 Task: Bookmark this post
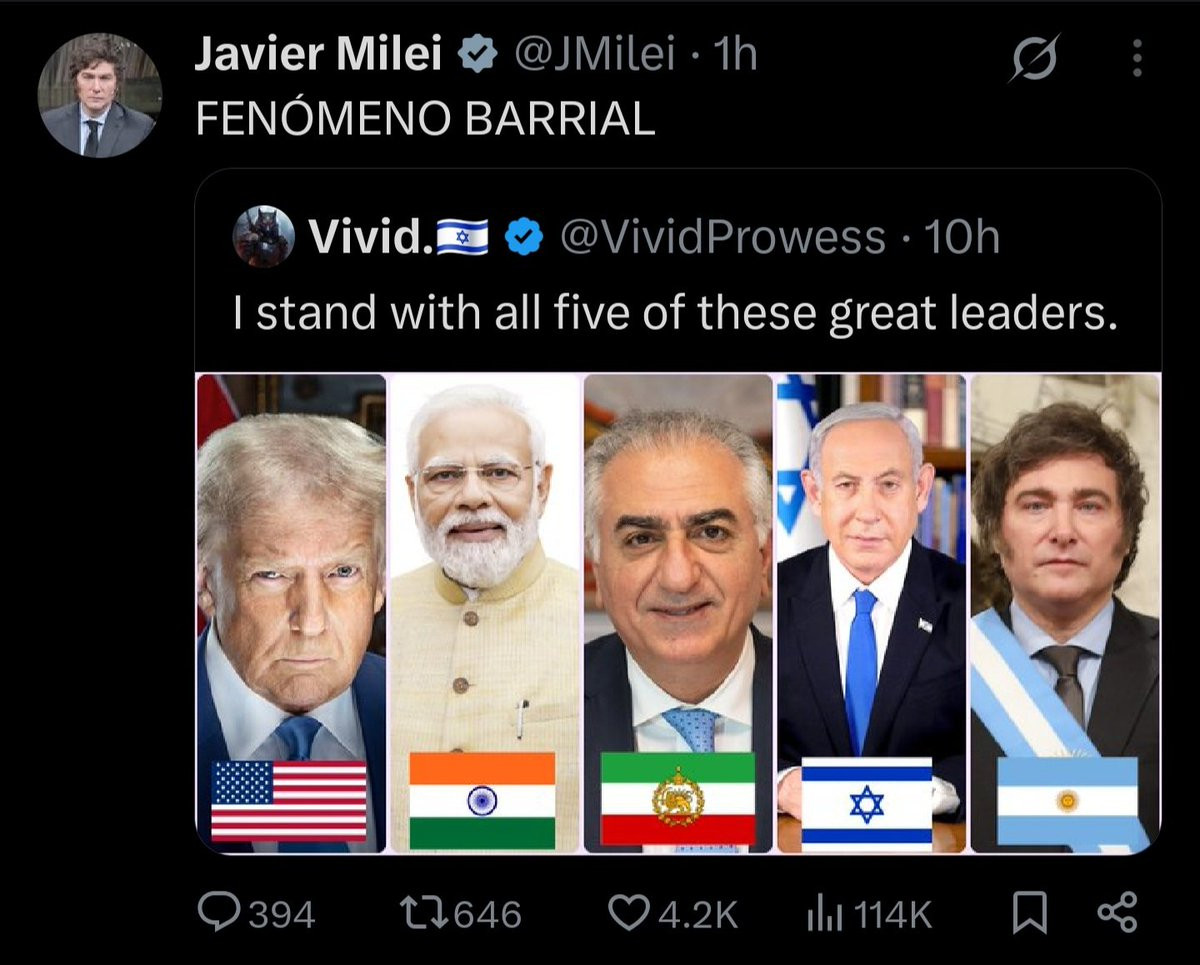[x=1028, y=913]
